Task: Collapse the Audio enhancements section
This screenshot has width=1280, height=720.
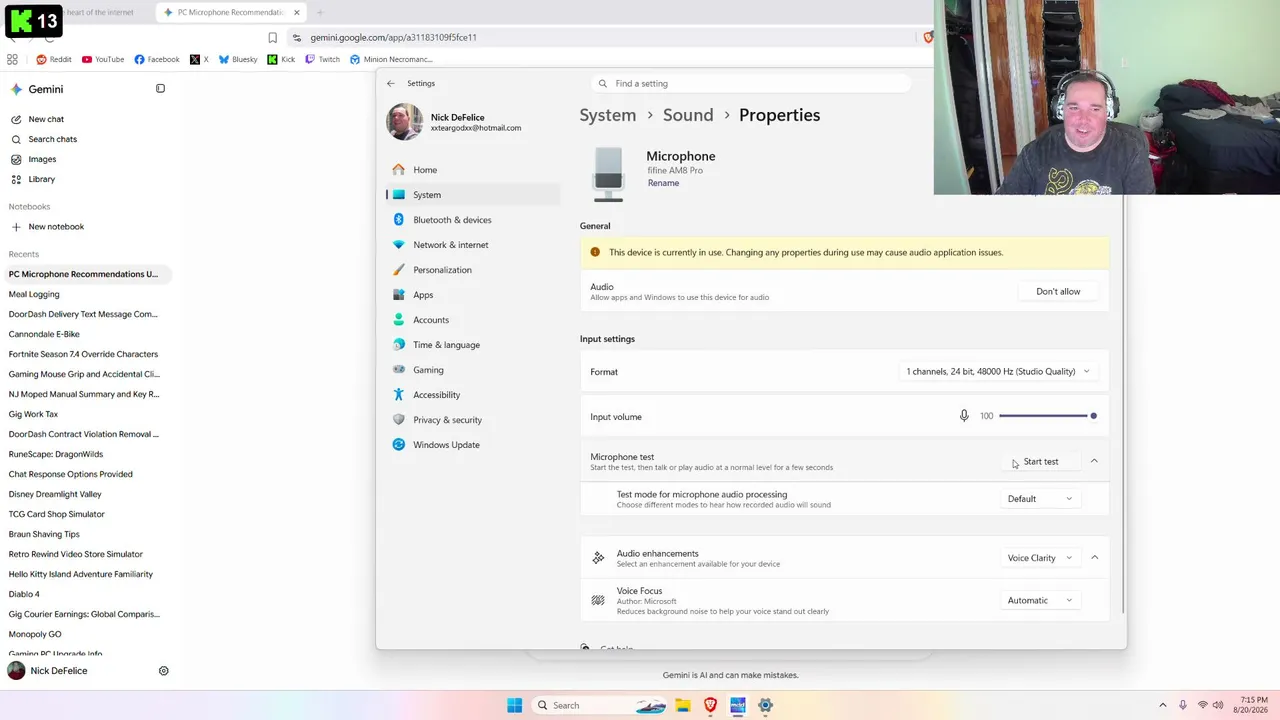Action: [1094, 558]
